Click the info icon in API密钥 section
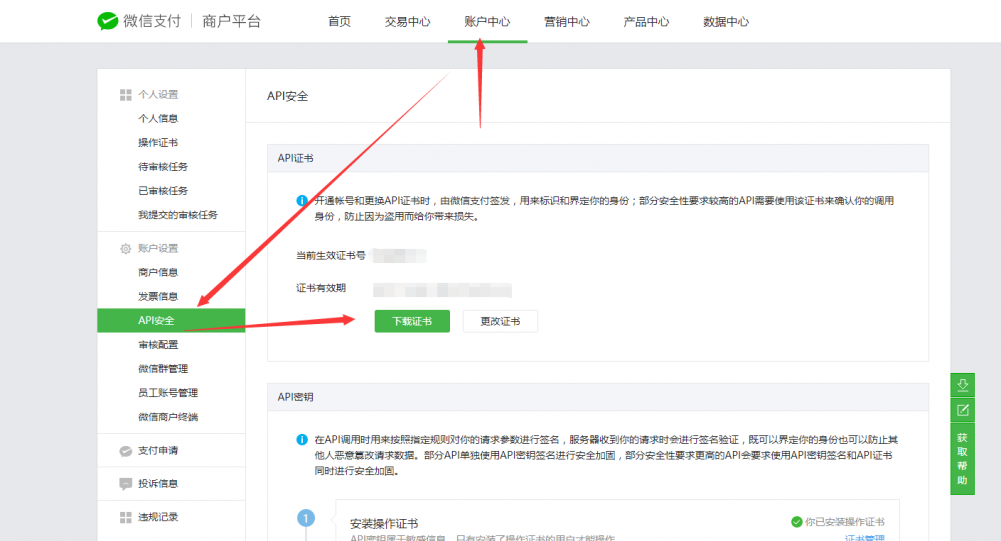The image size is (1001, 541). pyautogui.click(x=302, y=439)
